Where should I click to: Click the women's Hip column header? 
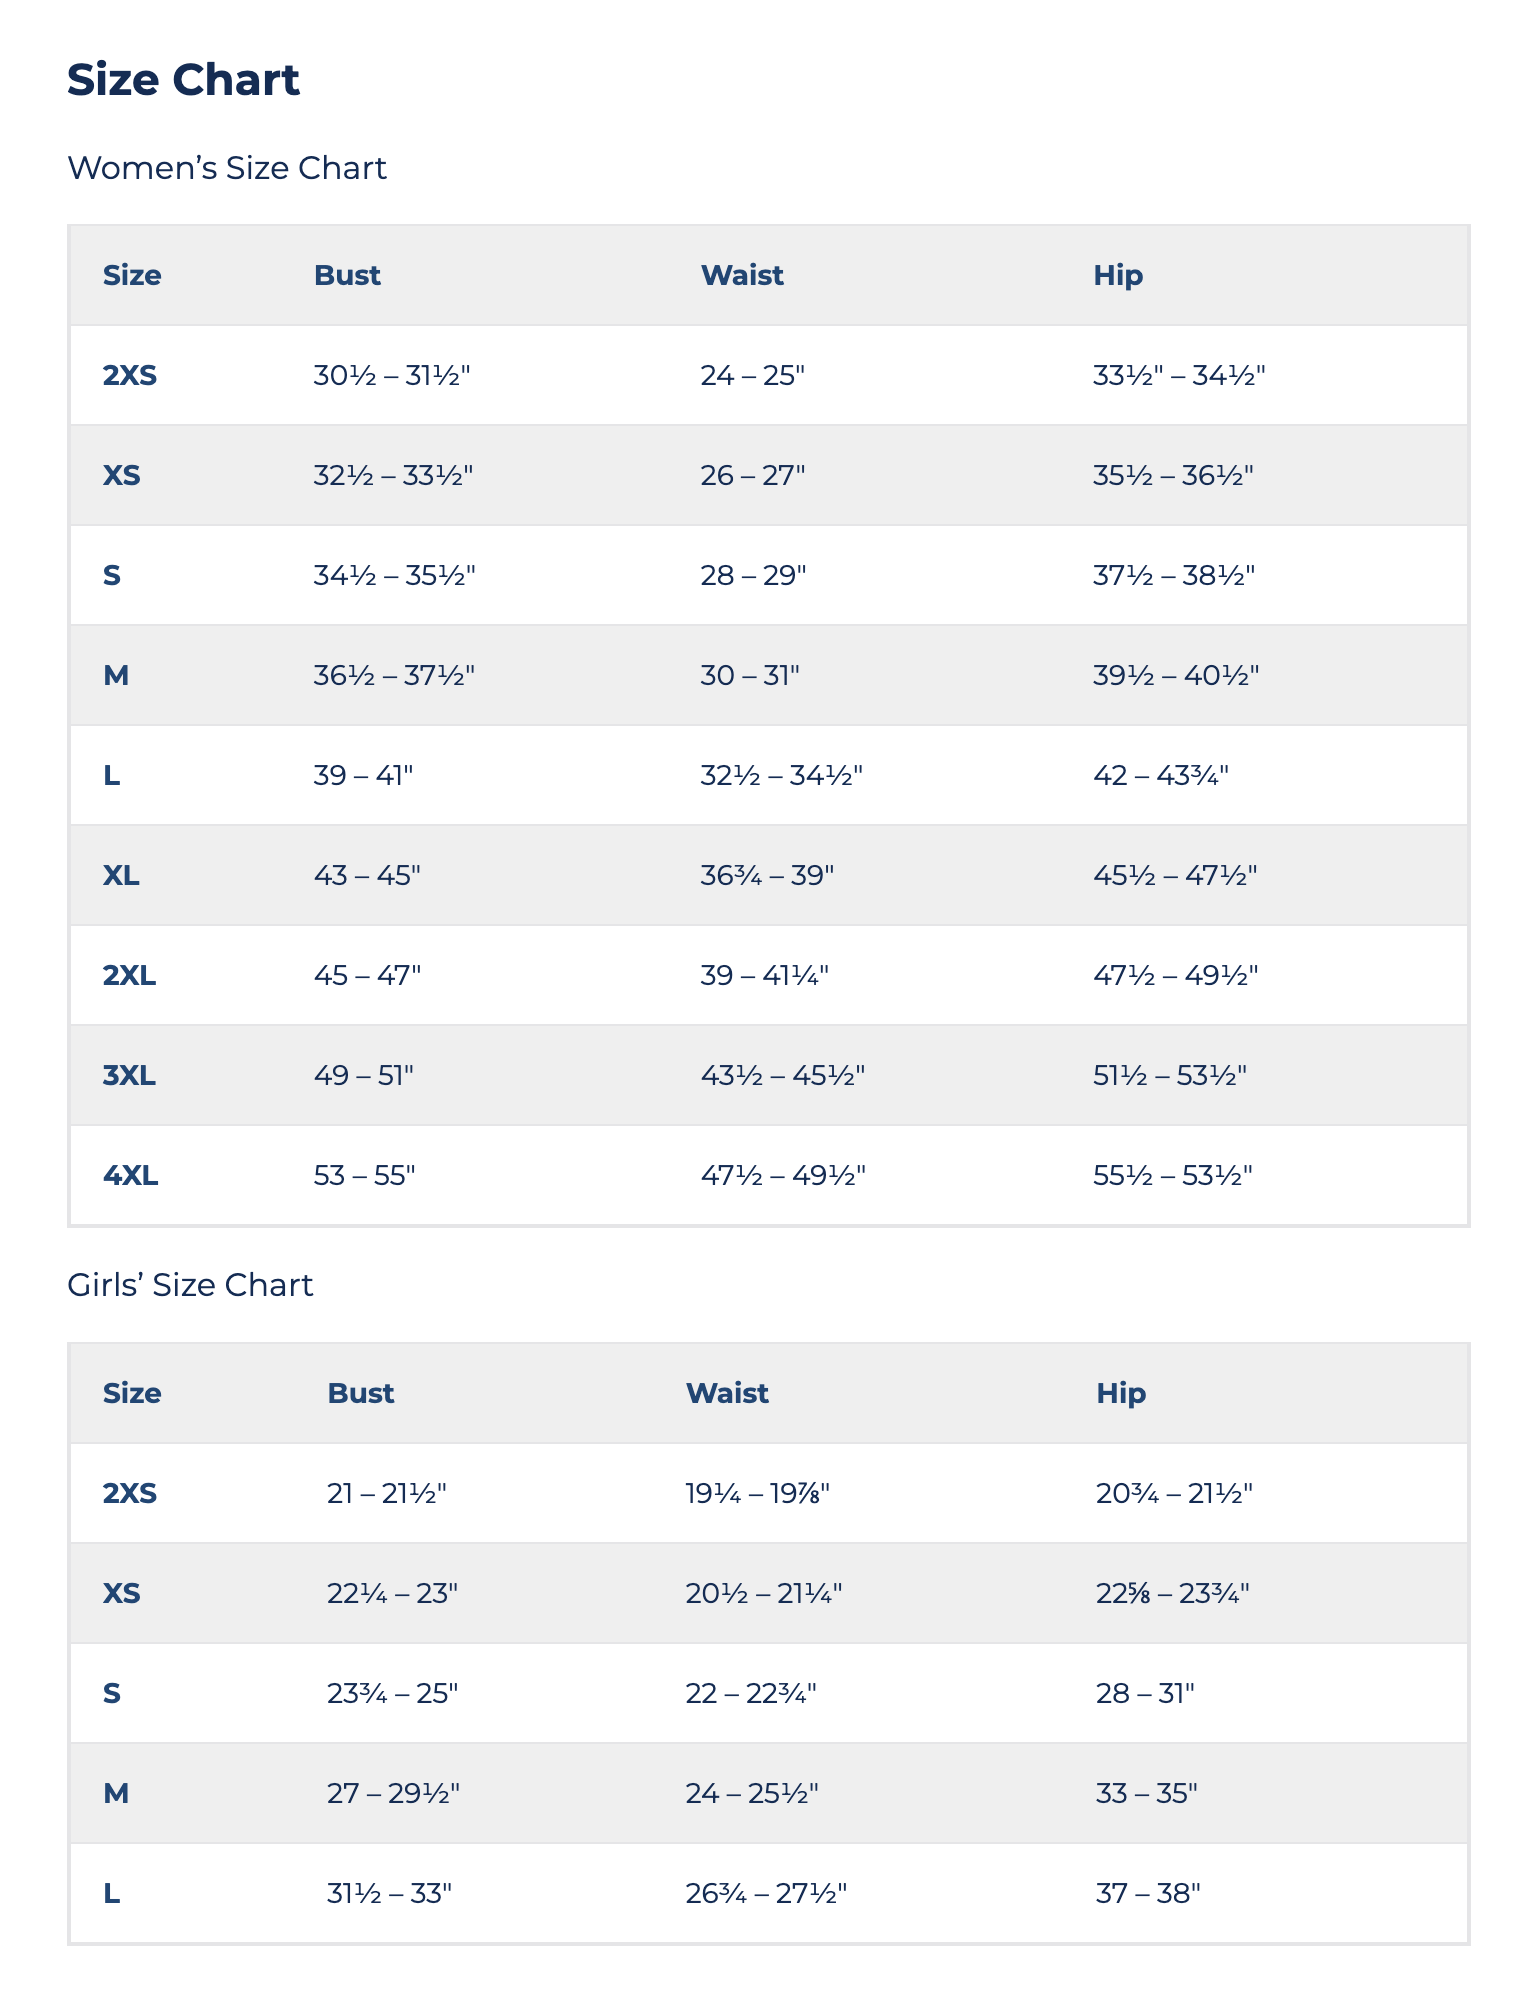(x=1118, y=275)
